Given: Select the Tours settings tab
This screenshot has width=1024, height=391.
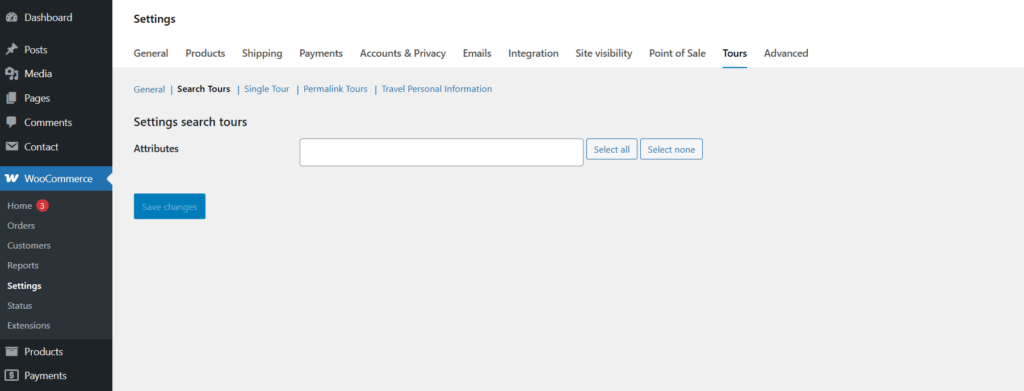Looking at the screenshot, I should tap(735, 54).
